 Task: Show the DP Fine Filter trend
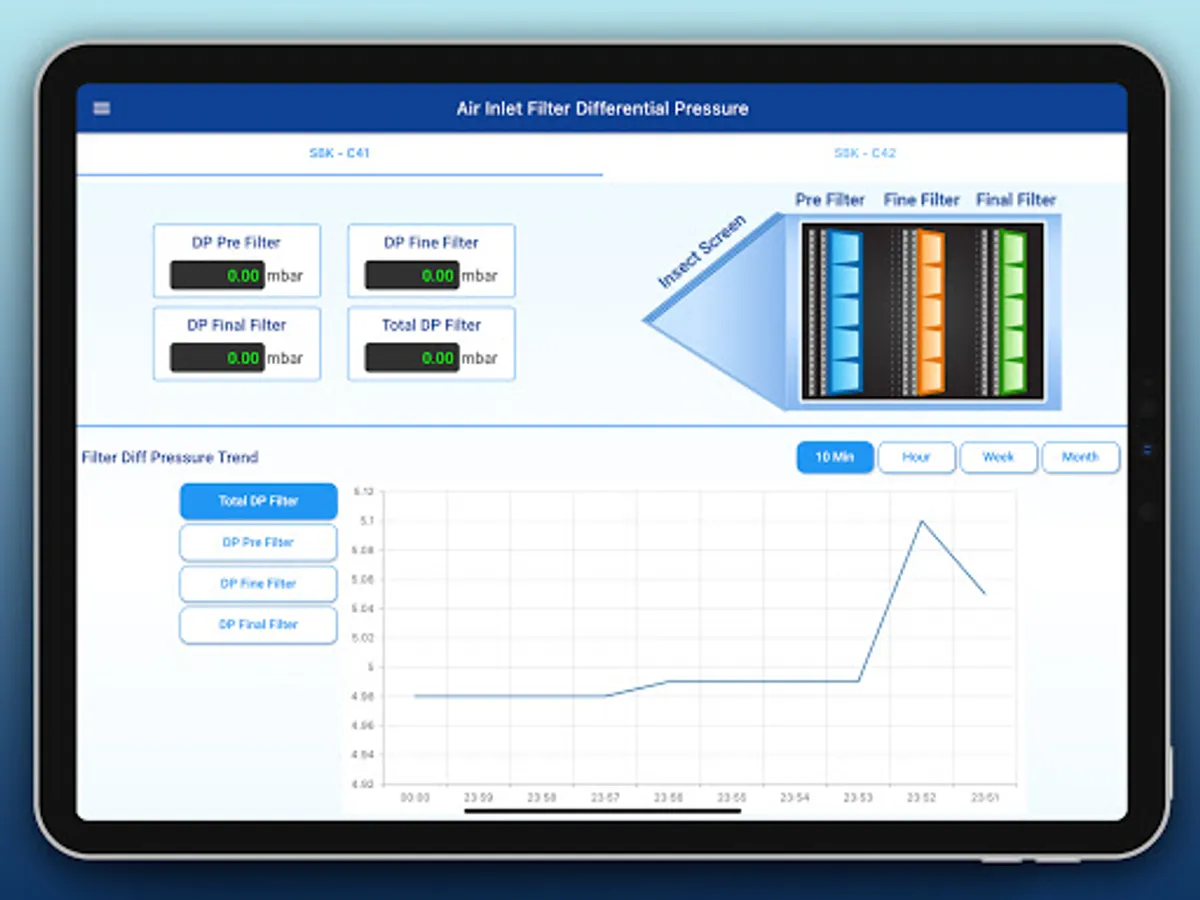pyautogui.click(x=258, y=584)
